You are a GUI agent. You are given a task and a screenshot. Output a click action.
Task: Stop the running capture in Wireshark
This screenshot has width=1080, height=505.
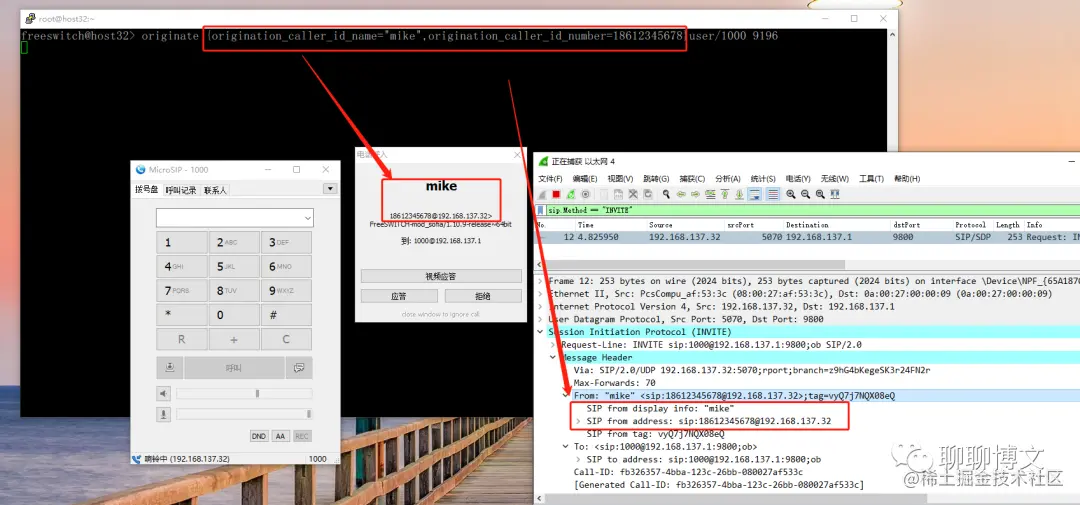click(x=556, y=194)
